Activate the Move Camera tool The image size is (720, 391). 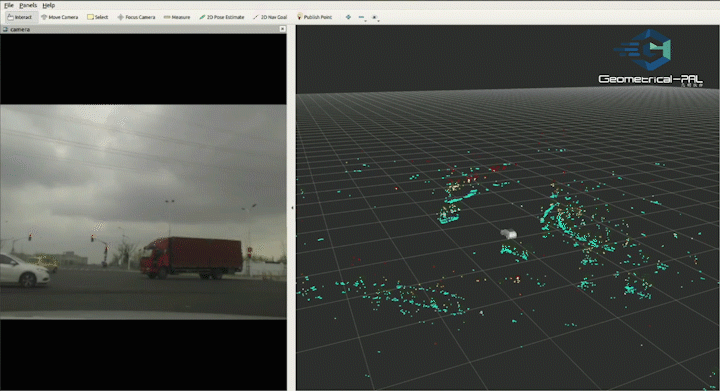click(x=60, y=17)
